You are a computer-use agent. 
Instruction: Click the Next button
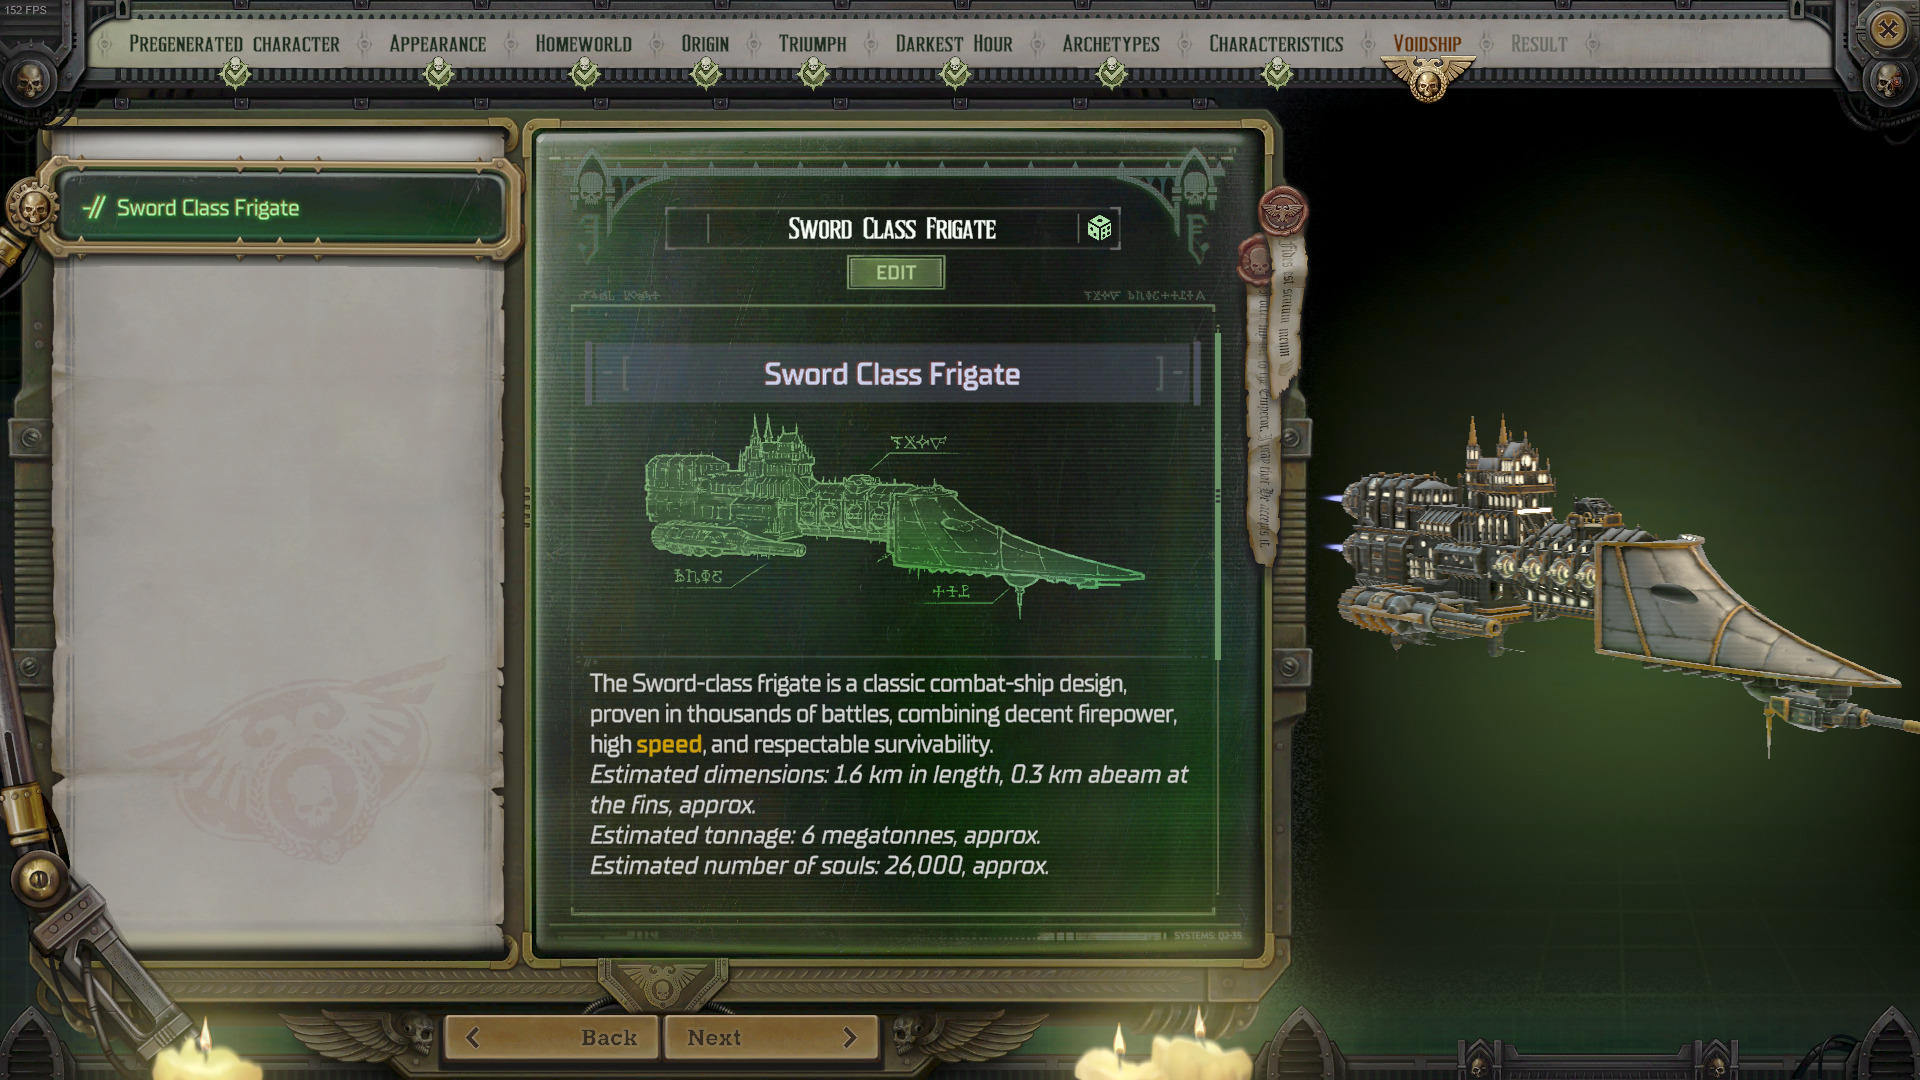771,1037
